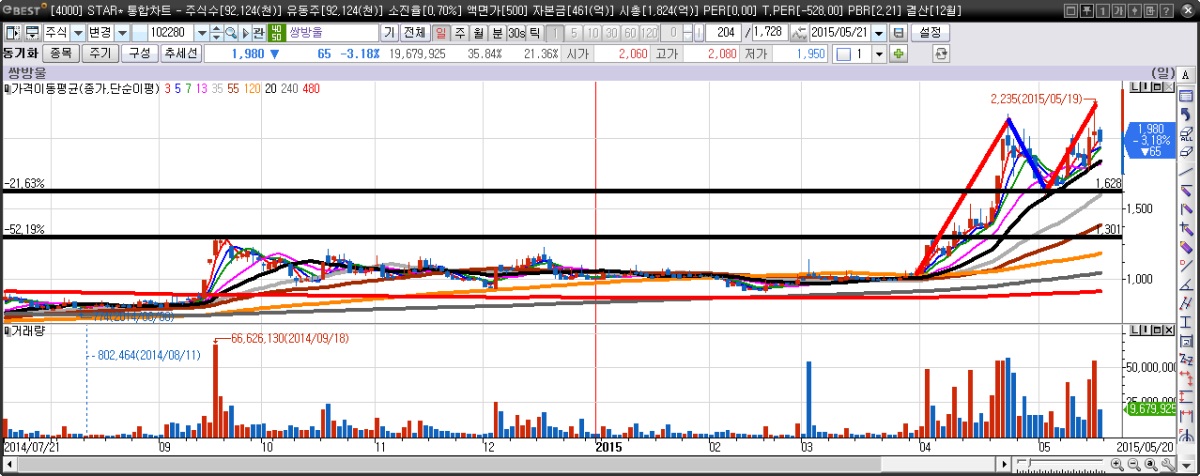Screen dimensions: 1200x476
Task: Click the stock code up/down stepper
Action: pyautogui.click(x=217, y=33)
